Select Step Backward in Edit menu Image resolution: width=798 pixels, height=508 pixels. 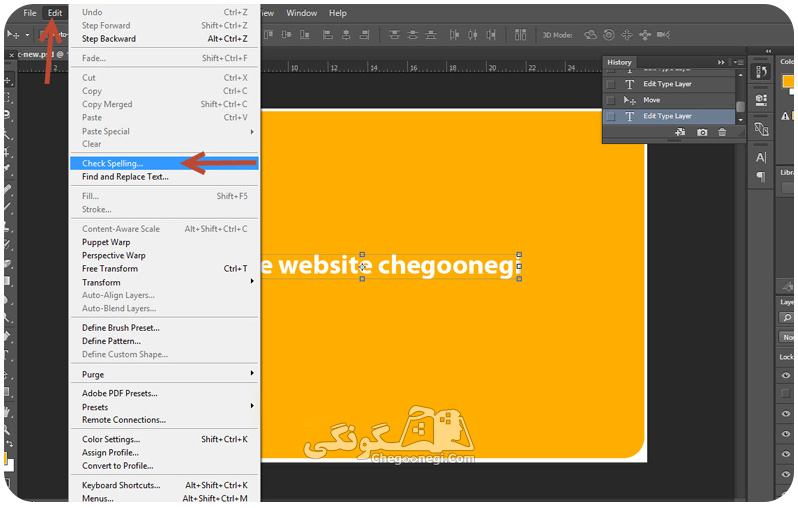tap(109, 39)
